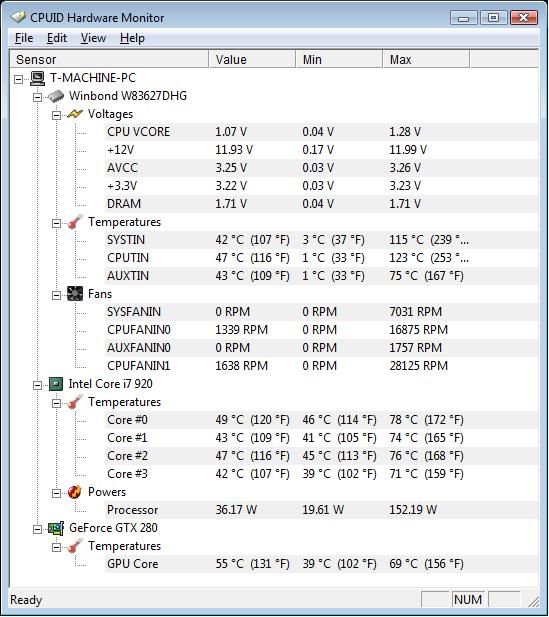Click the lightning bolt Voltages icon
Viewport: 549px width, 617px height.
(75, 114)
